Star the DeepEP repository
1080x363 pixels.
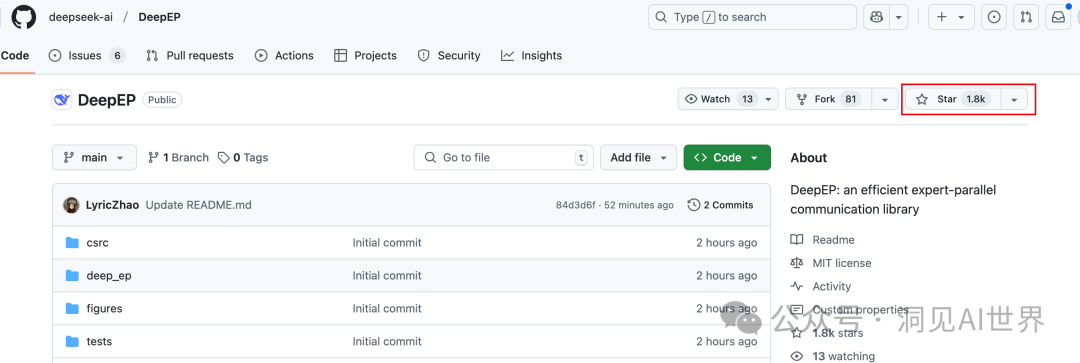[x=953, y=99]
